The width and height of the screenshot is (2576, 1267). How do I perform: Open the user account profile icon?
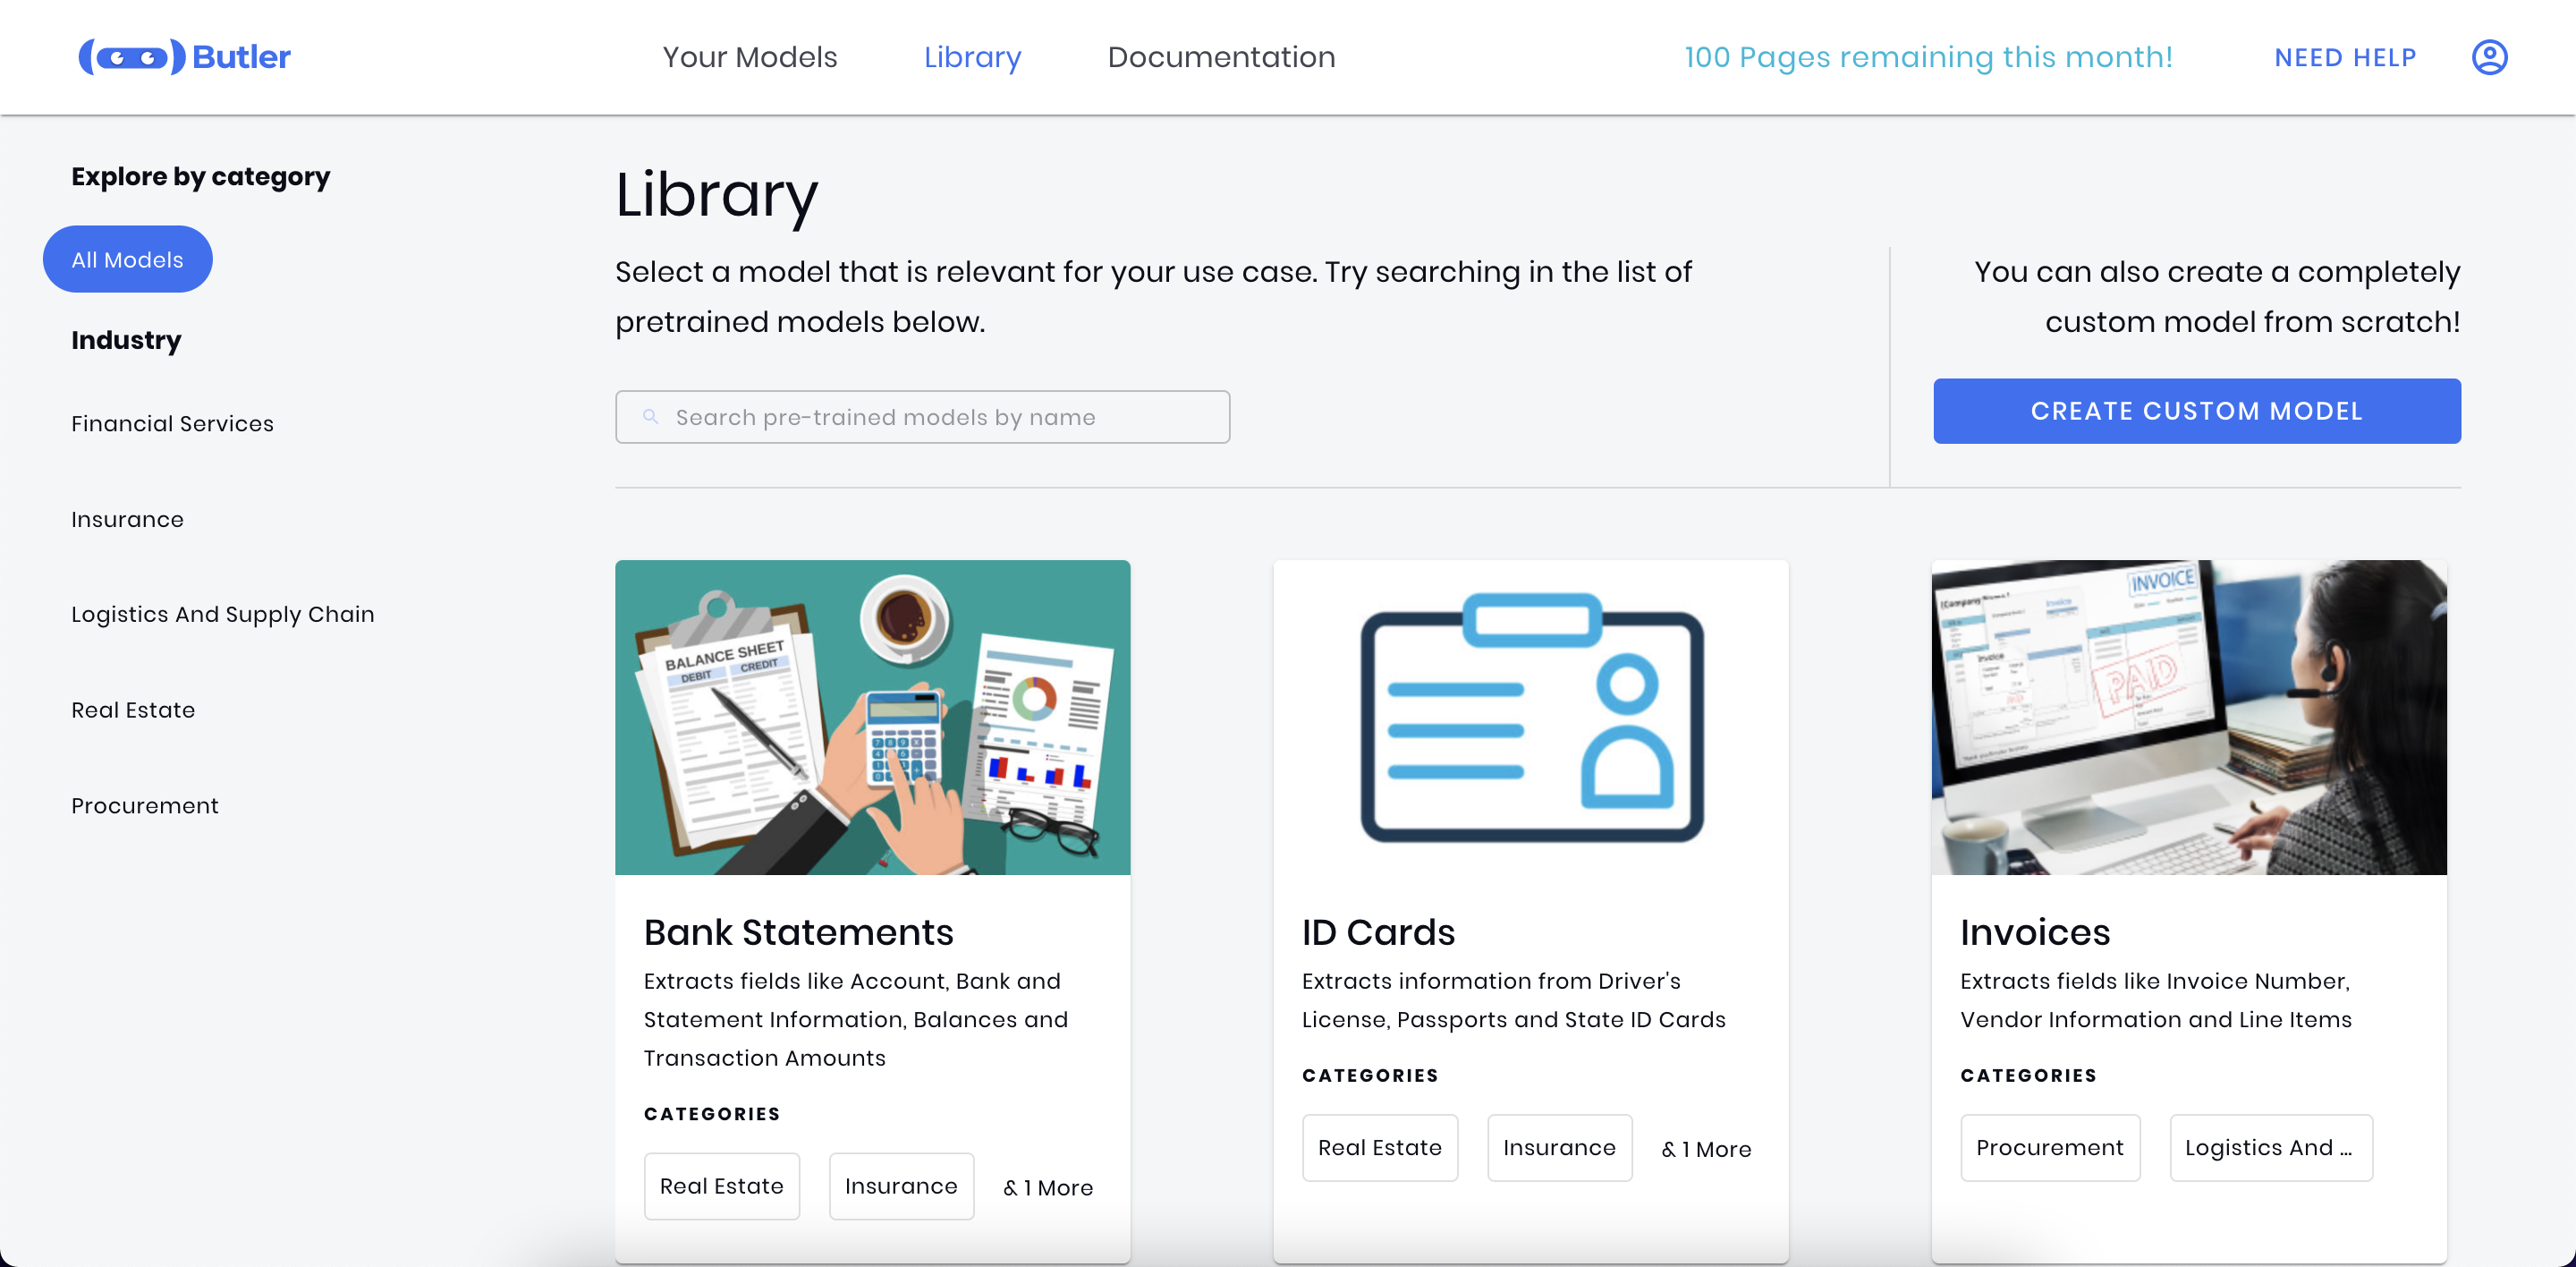tap(2488, 57)
